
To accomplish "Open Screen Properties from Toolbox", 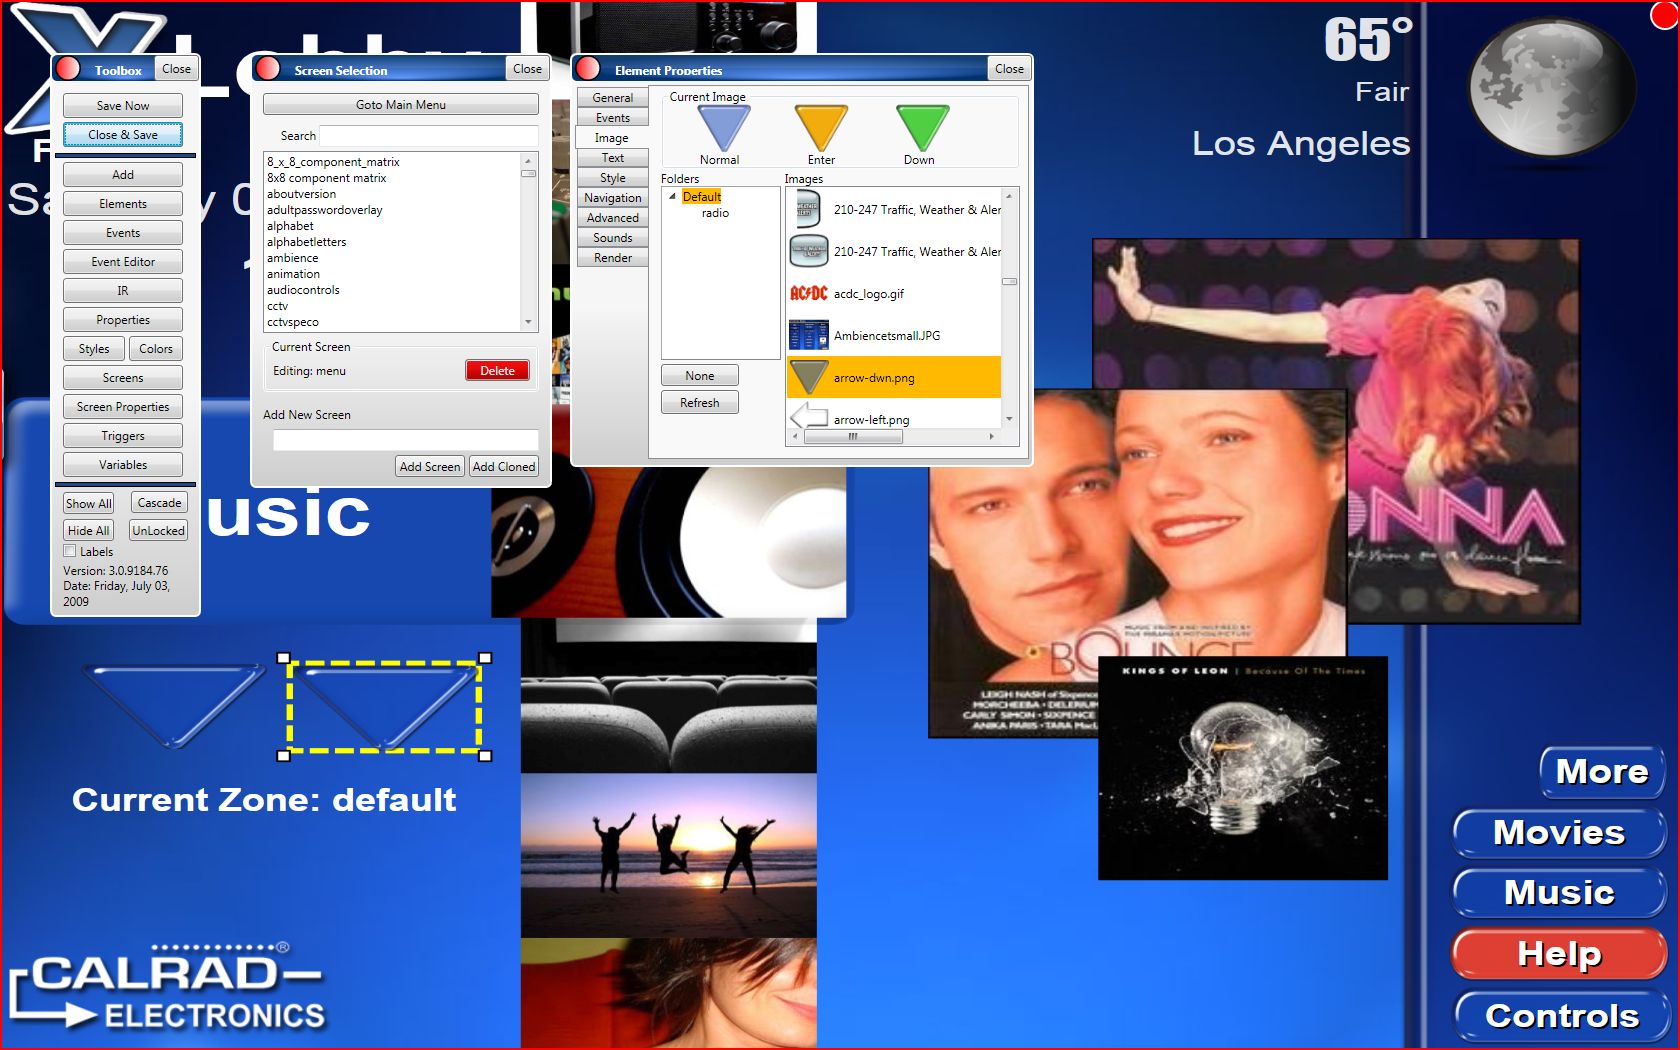I will pyautogui.click(x=123, y=407).
